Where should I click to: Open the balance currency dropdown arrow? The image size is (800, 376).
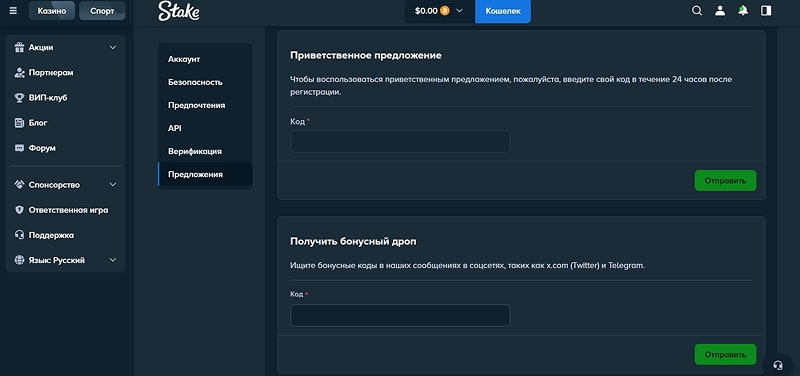coord(459,11)
